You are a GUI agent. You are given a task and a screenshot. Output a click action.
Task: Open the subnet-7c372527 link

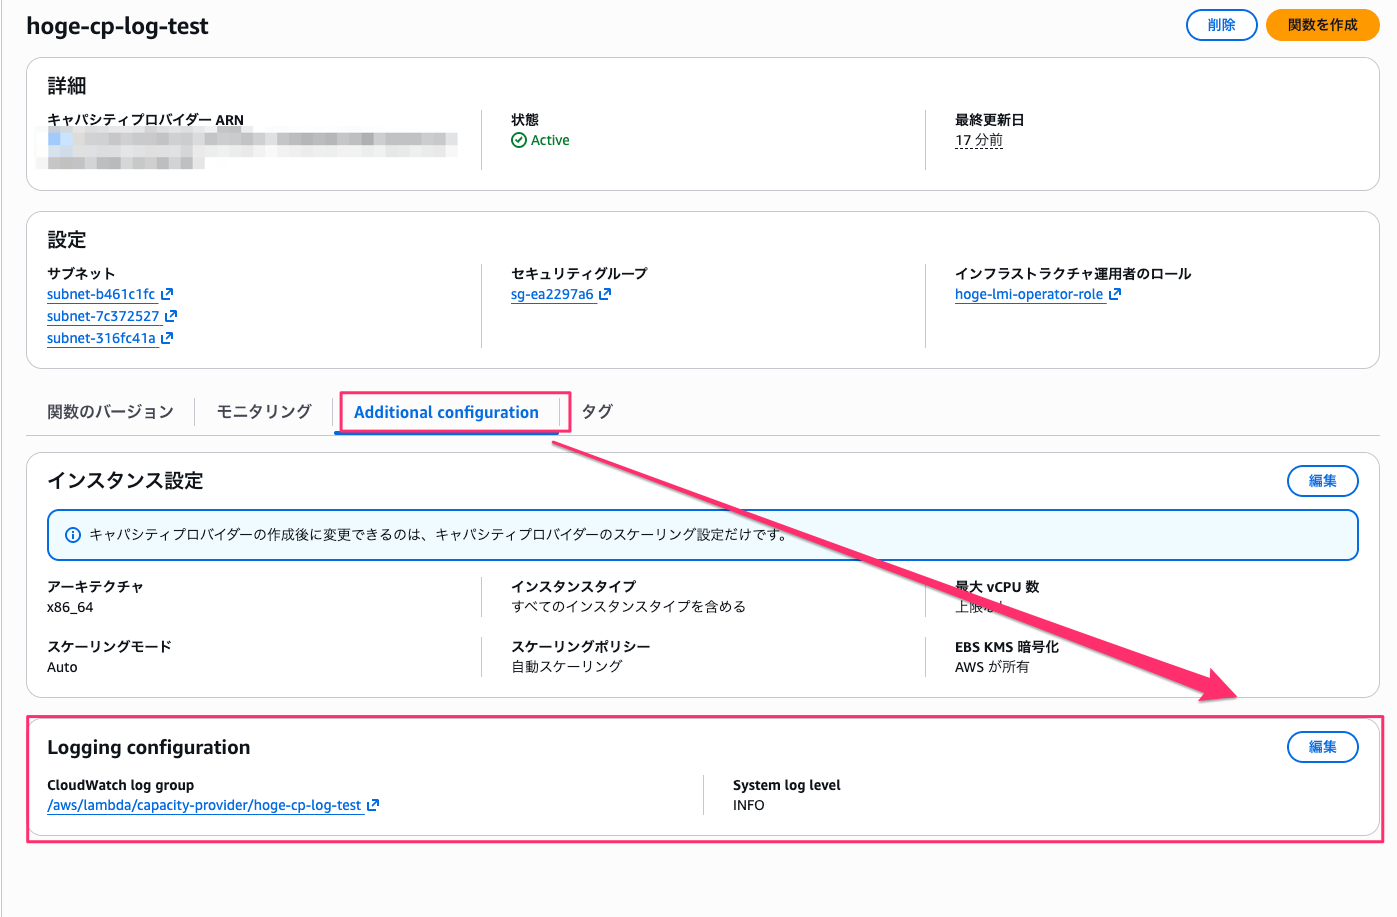click(103, 316)
